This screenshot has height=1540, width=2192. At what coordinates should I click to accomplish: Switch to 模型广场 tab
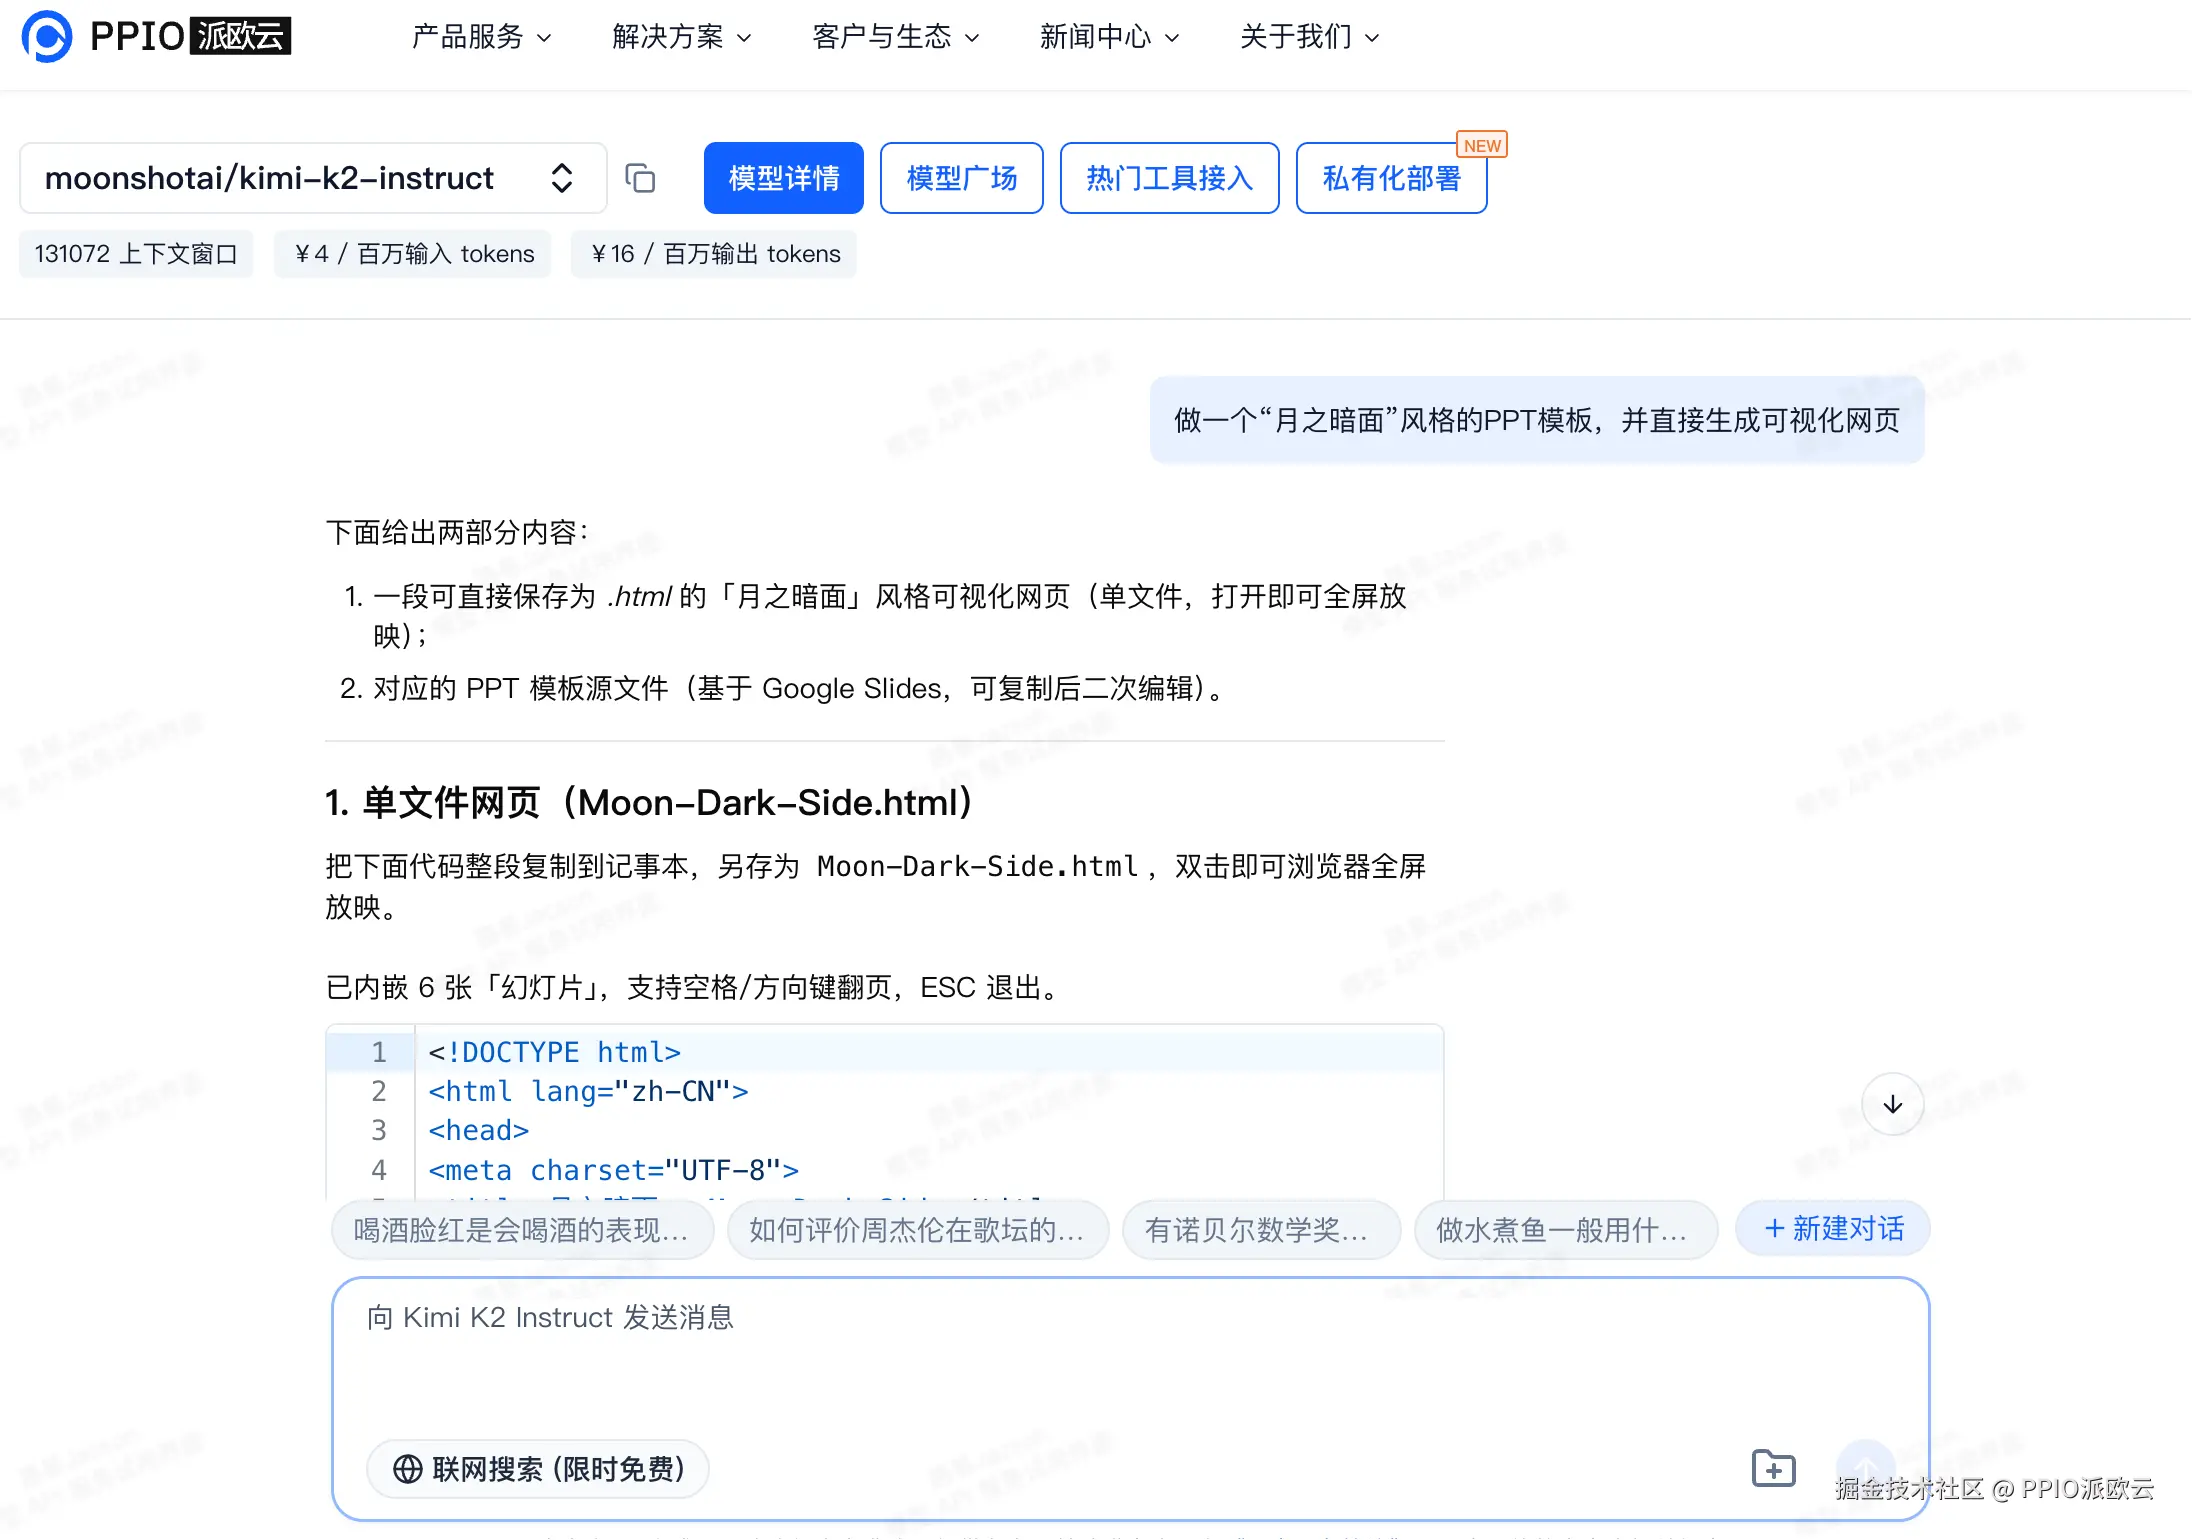click(961, 178)
